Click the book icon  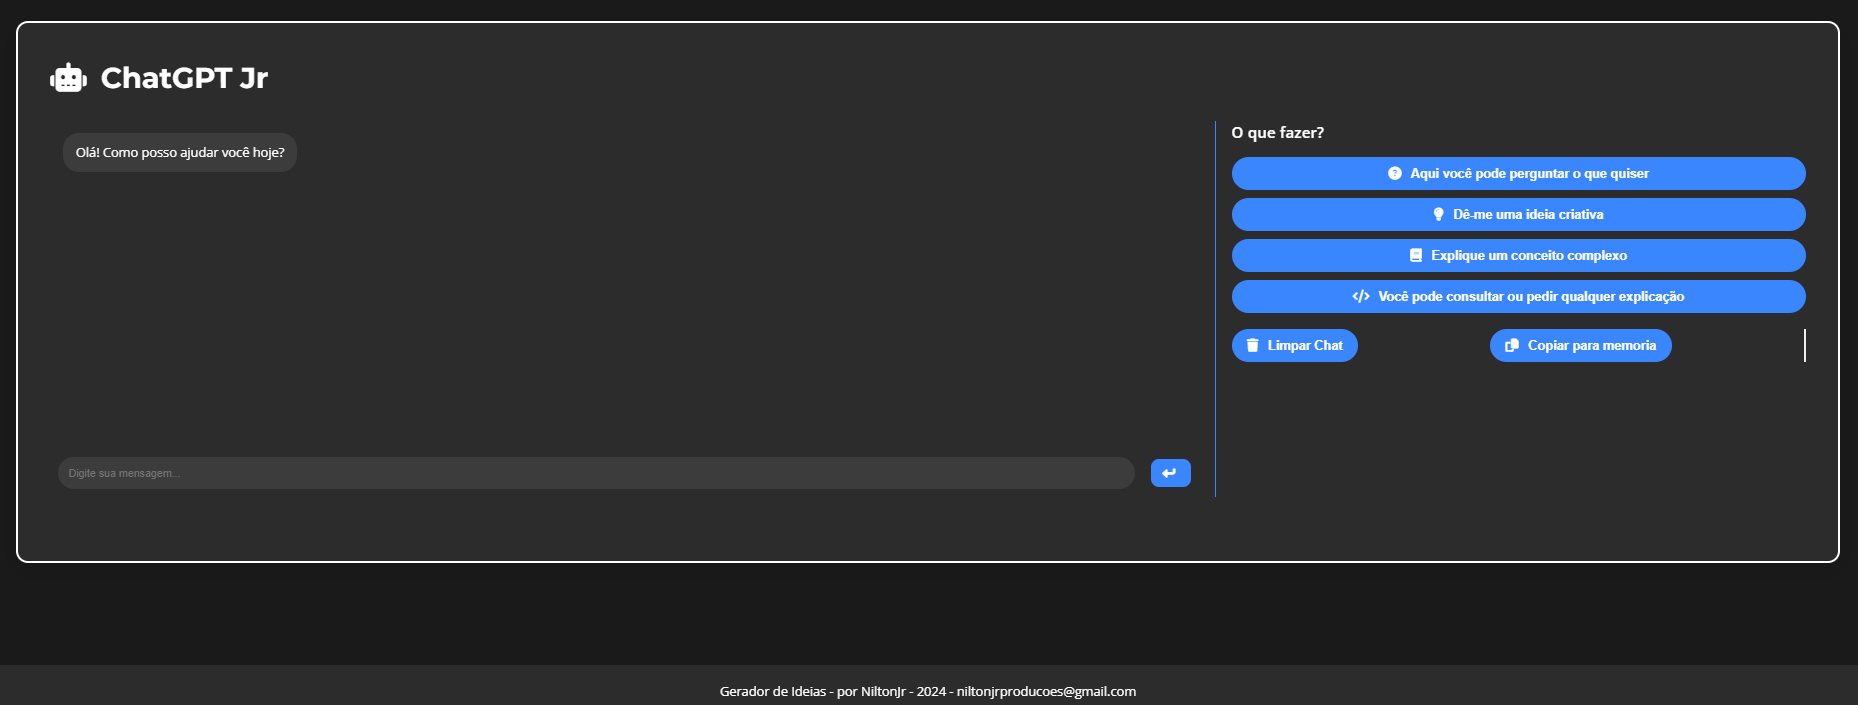[x=1416, y=255]
